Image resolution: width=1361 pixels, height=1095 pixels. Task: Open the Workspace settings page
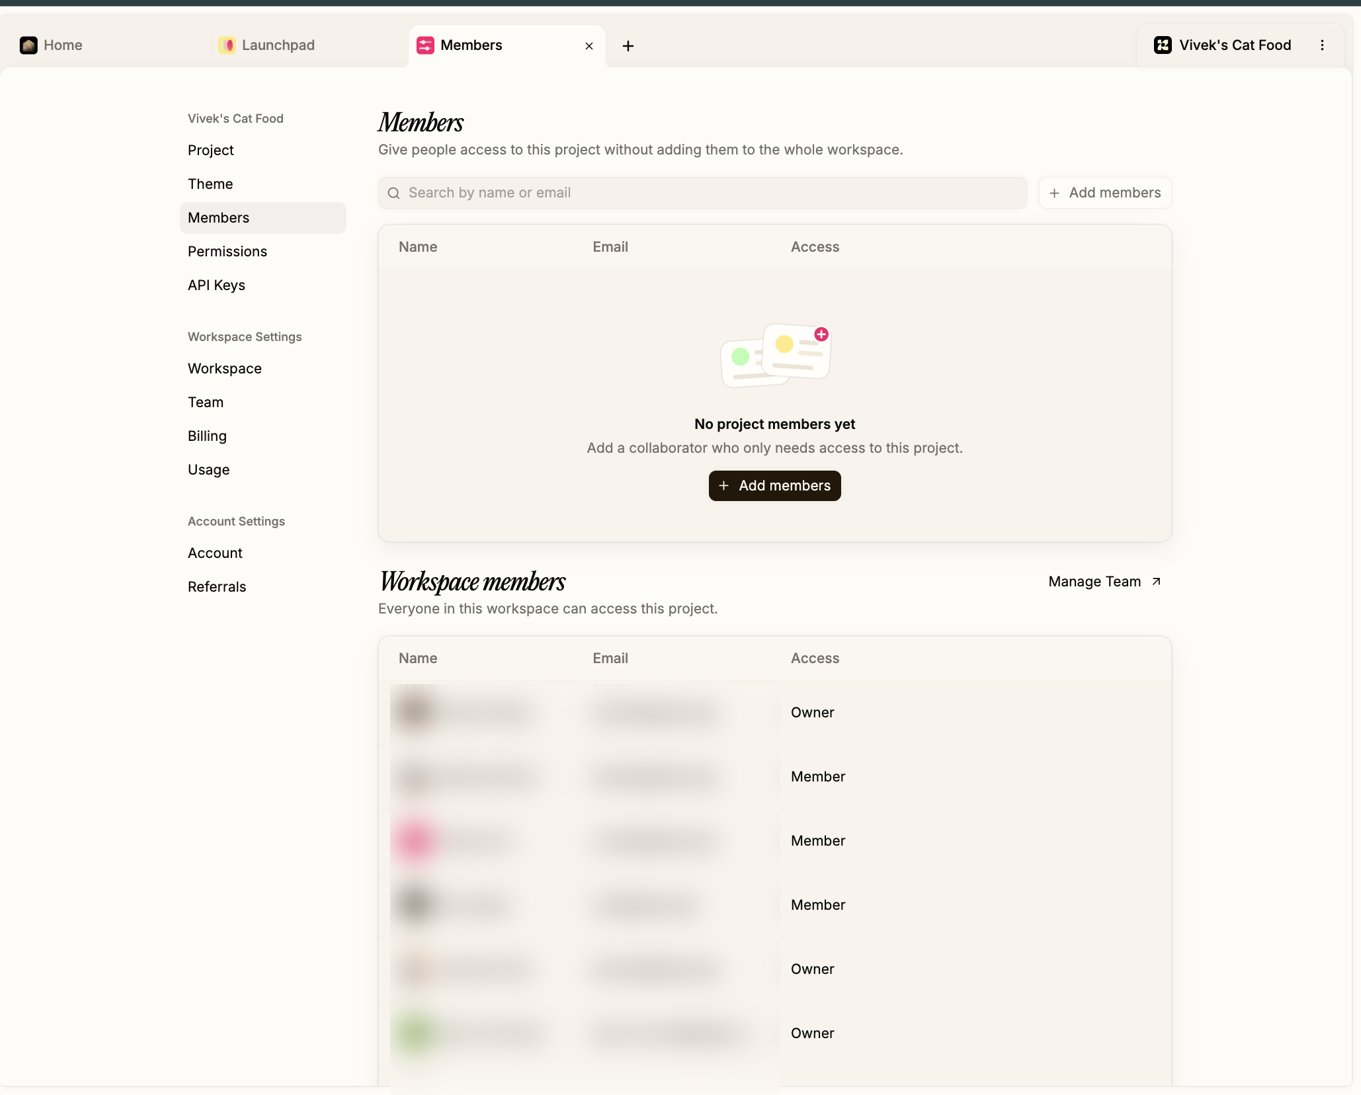pos(263,368)
